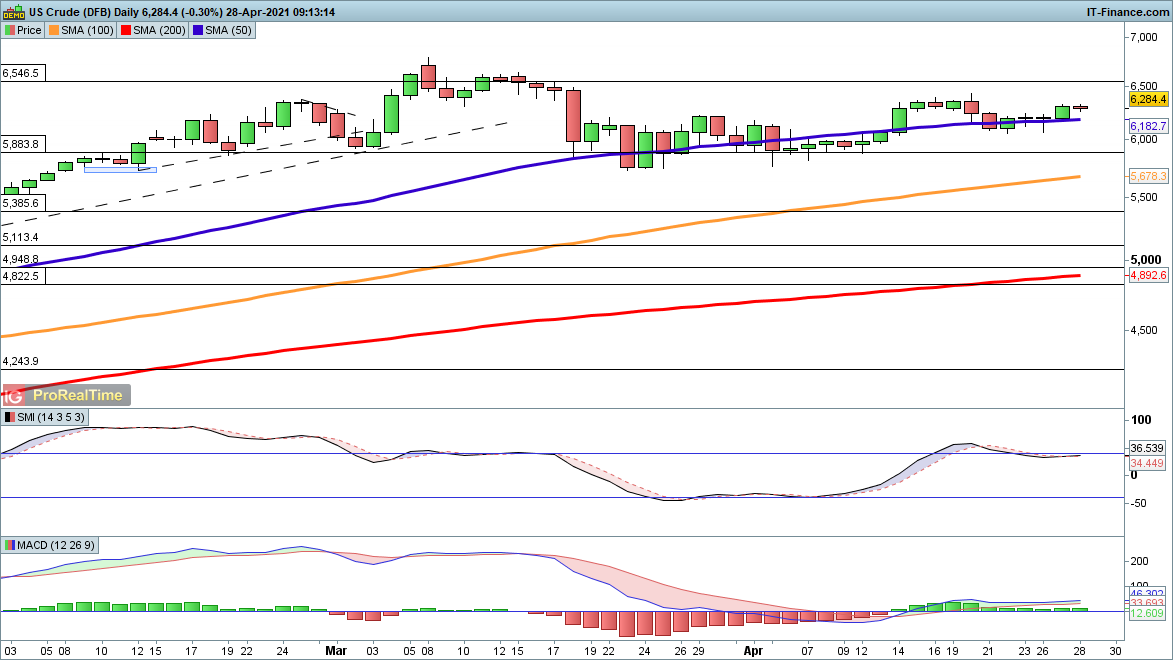Image resolution: width=1173 pixels, height=660 pixels.
Task: Click the SMA 200 value tag 4,892.6
Action: 1148,275
